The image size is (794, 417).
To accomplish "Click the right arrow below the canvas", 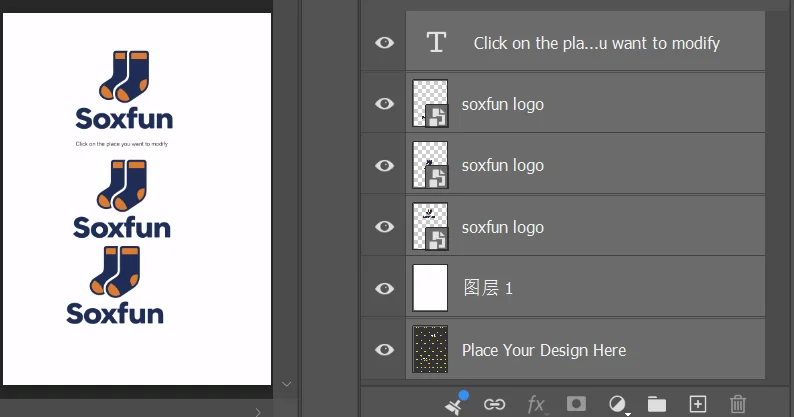I will point(258,412).
